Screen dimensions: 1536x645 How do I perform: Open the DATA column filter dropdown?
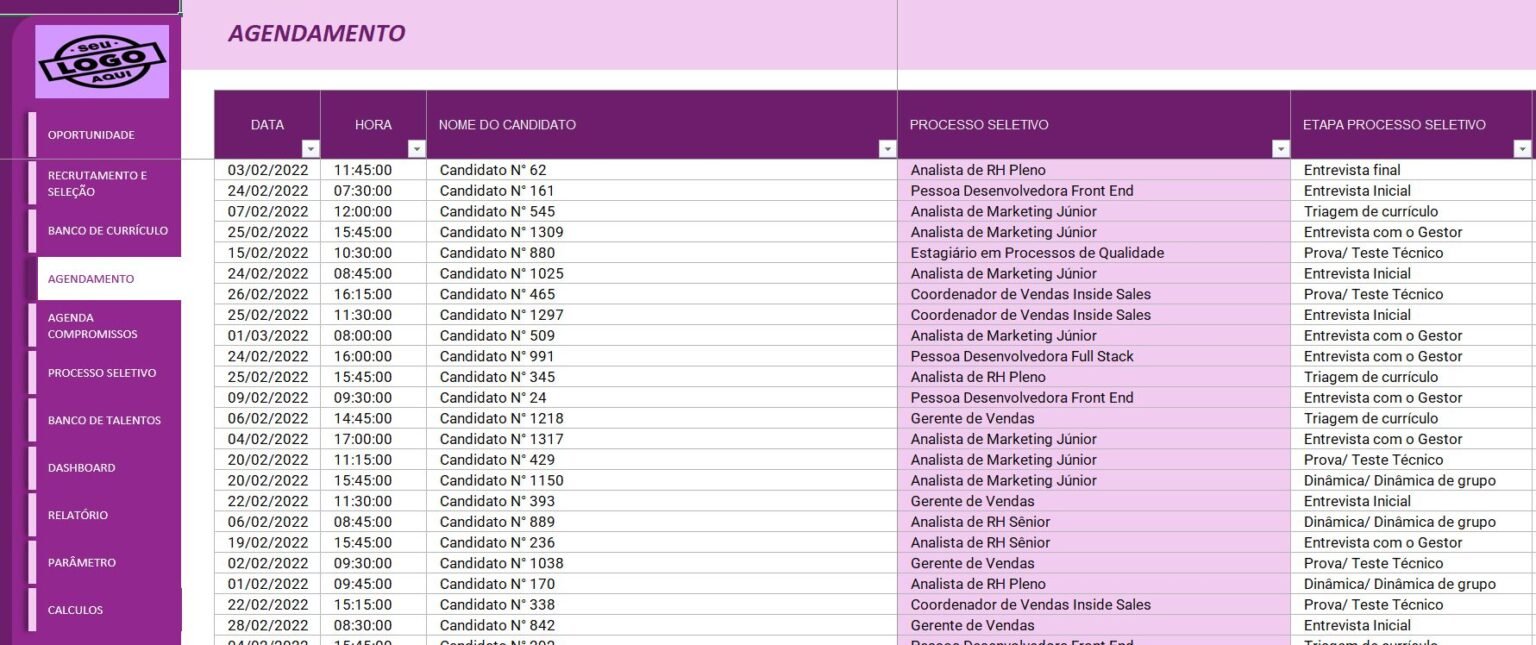[310, 149]
